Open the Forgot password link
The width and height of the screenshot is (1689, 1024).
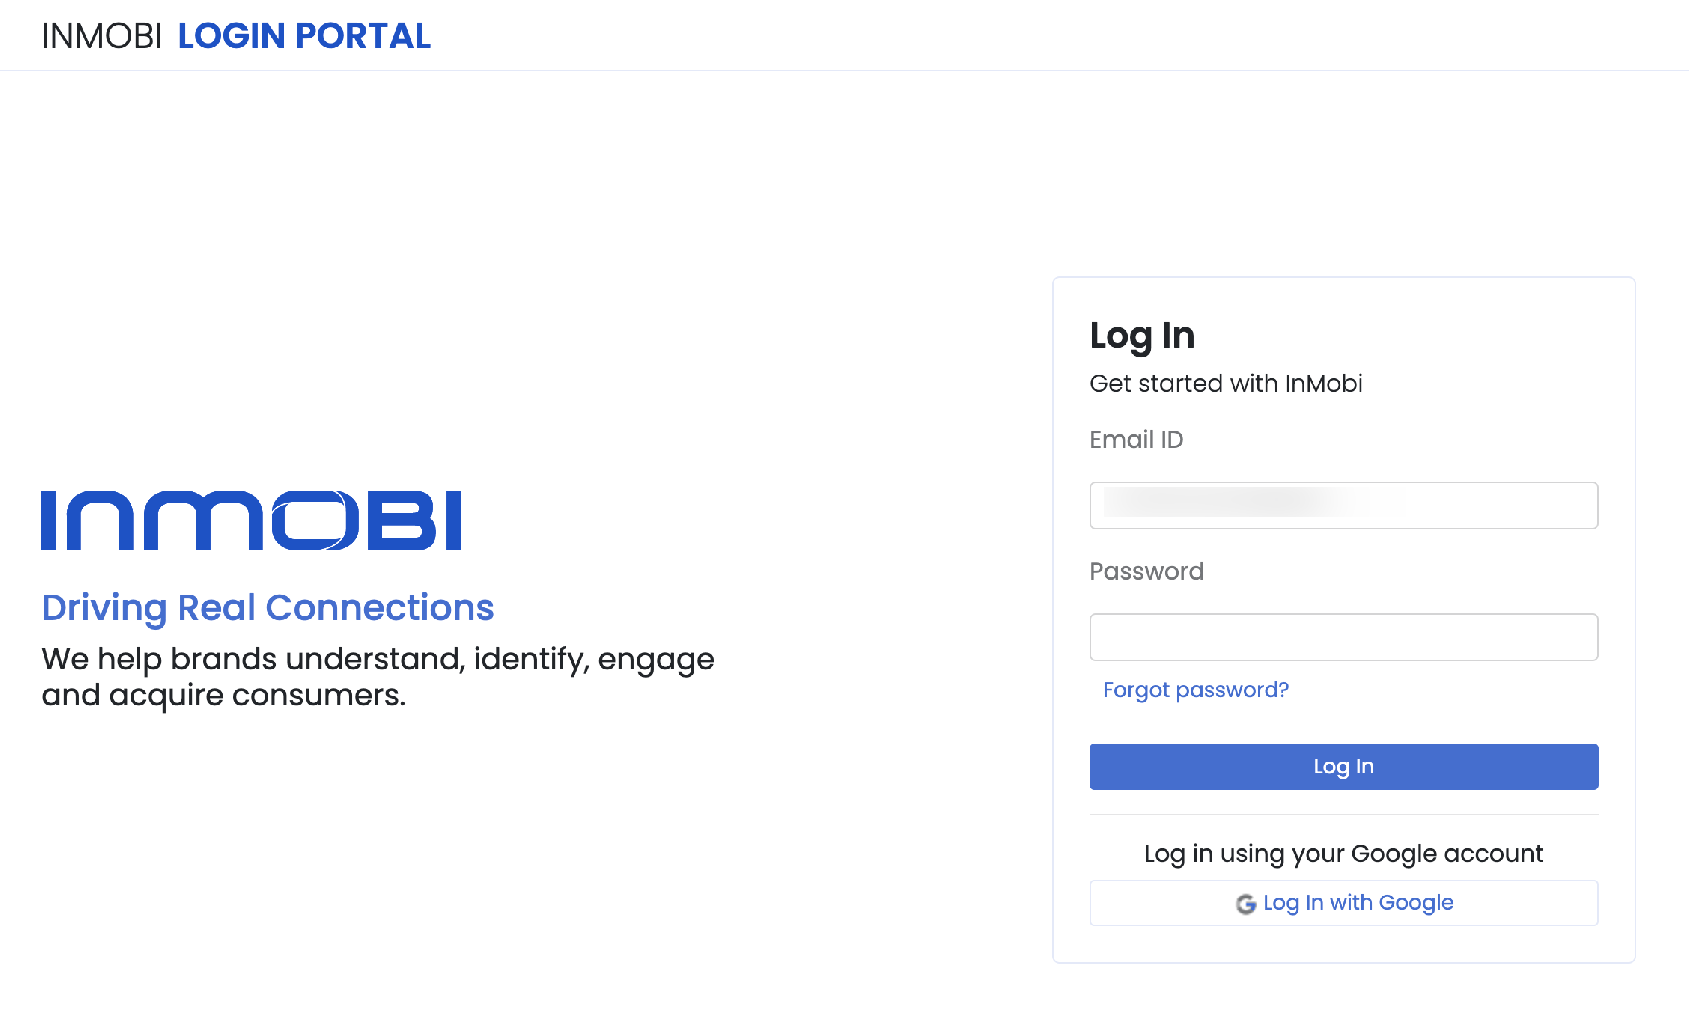[x=1195, y=690]
